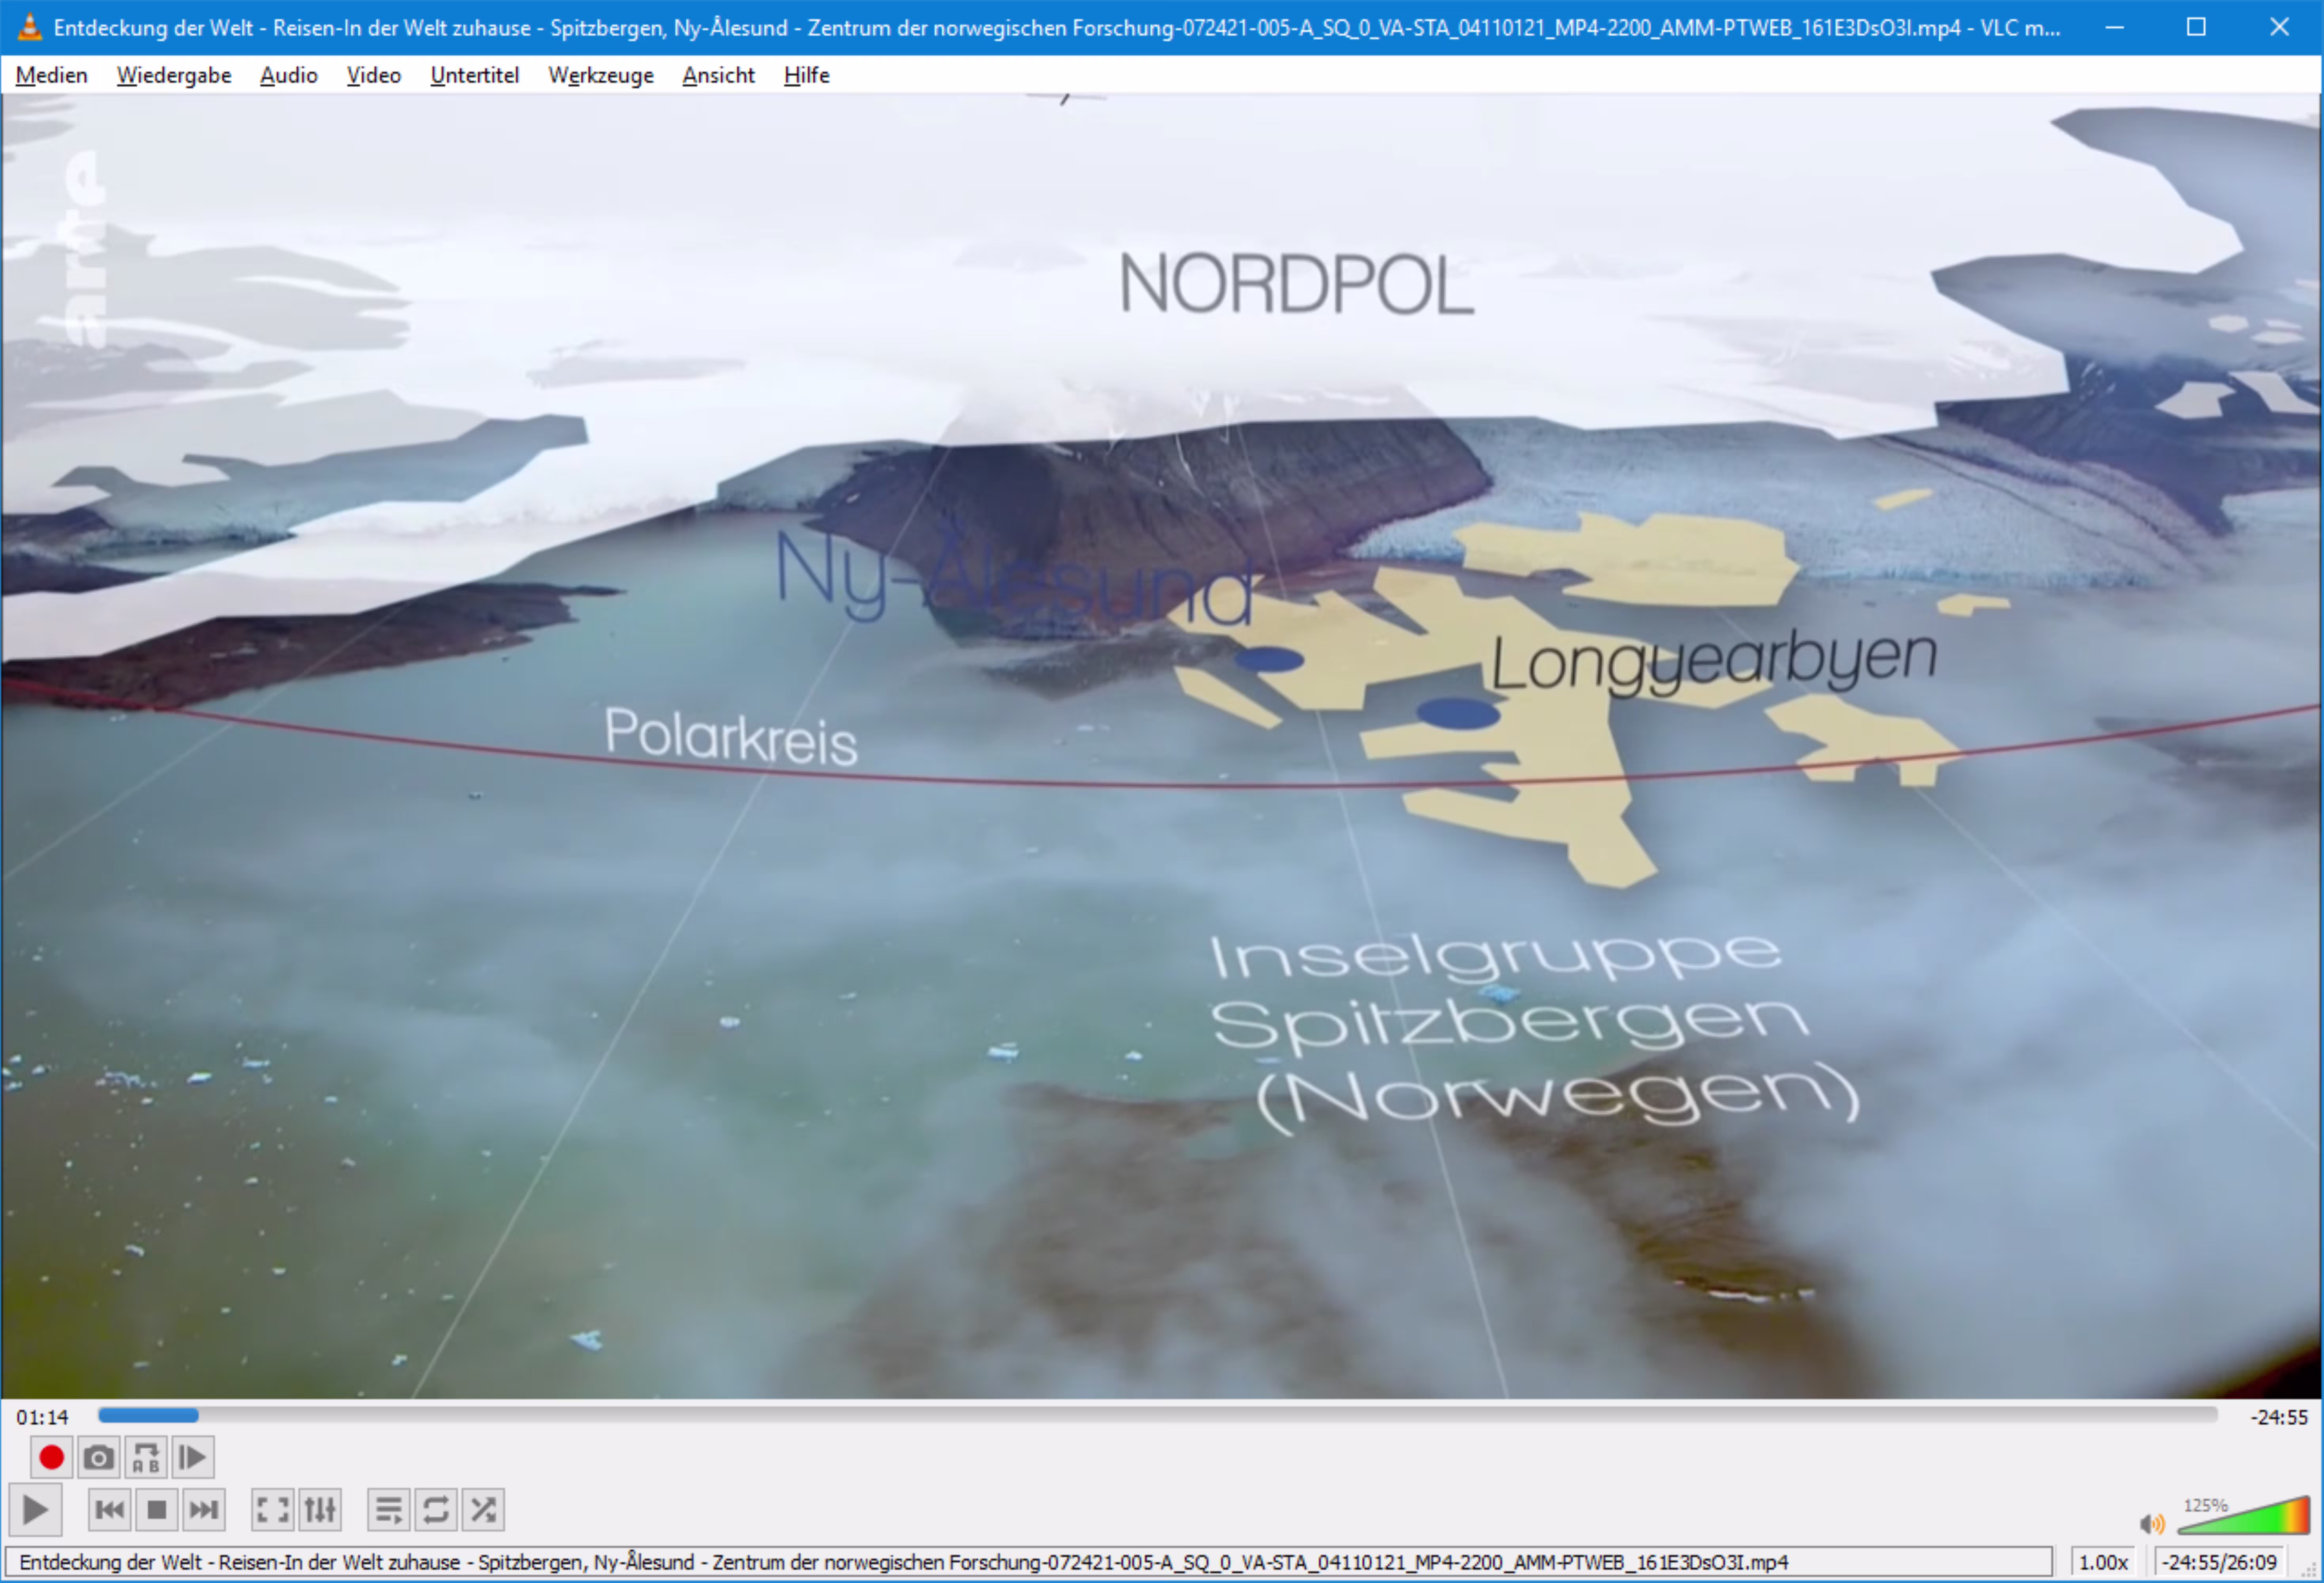Open the Werkzeuge menu
The width and height of the screenshot is (2324, 1583).
pyautogui.click(x=600, y=75)
